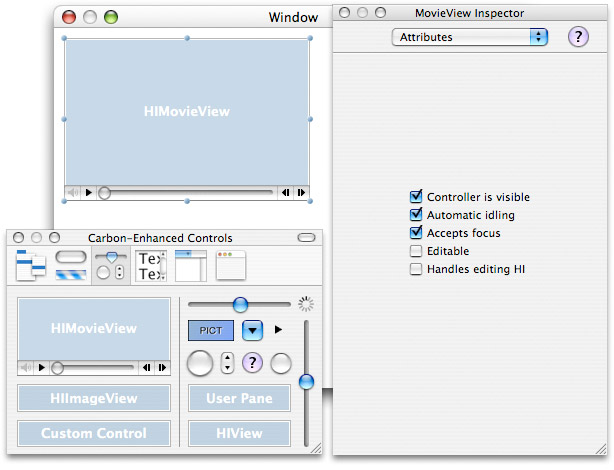Click the horizontal slider thumb in palette
The height and width of the screenshot is (470, 614).
(x=240, y=304)
